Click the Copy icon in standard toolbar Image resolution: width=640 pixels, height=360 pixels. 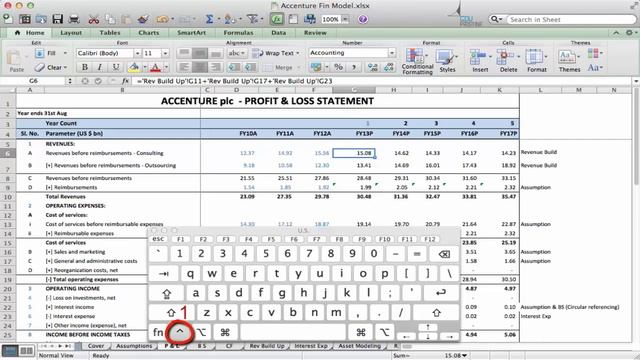[110, 19]
